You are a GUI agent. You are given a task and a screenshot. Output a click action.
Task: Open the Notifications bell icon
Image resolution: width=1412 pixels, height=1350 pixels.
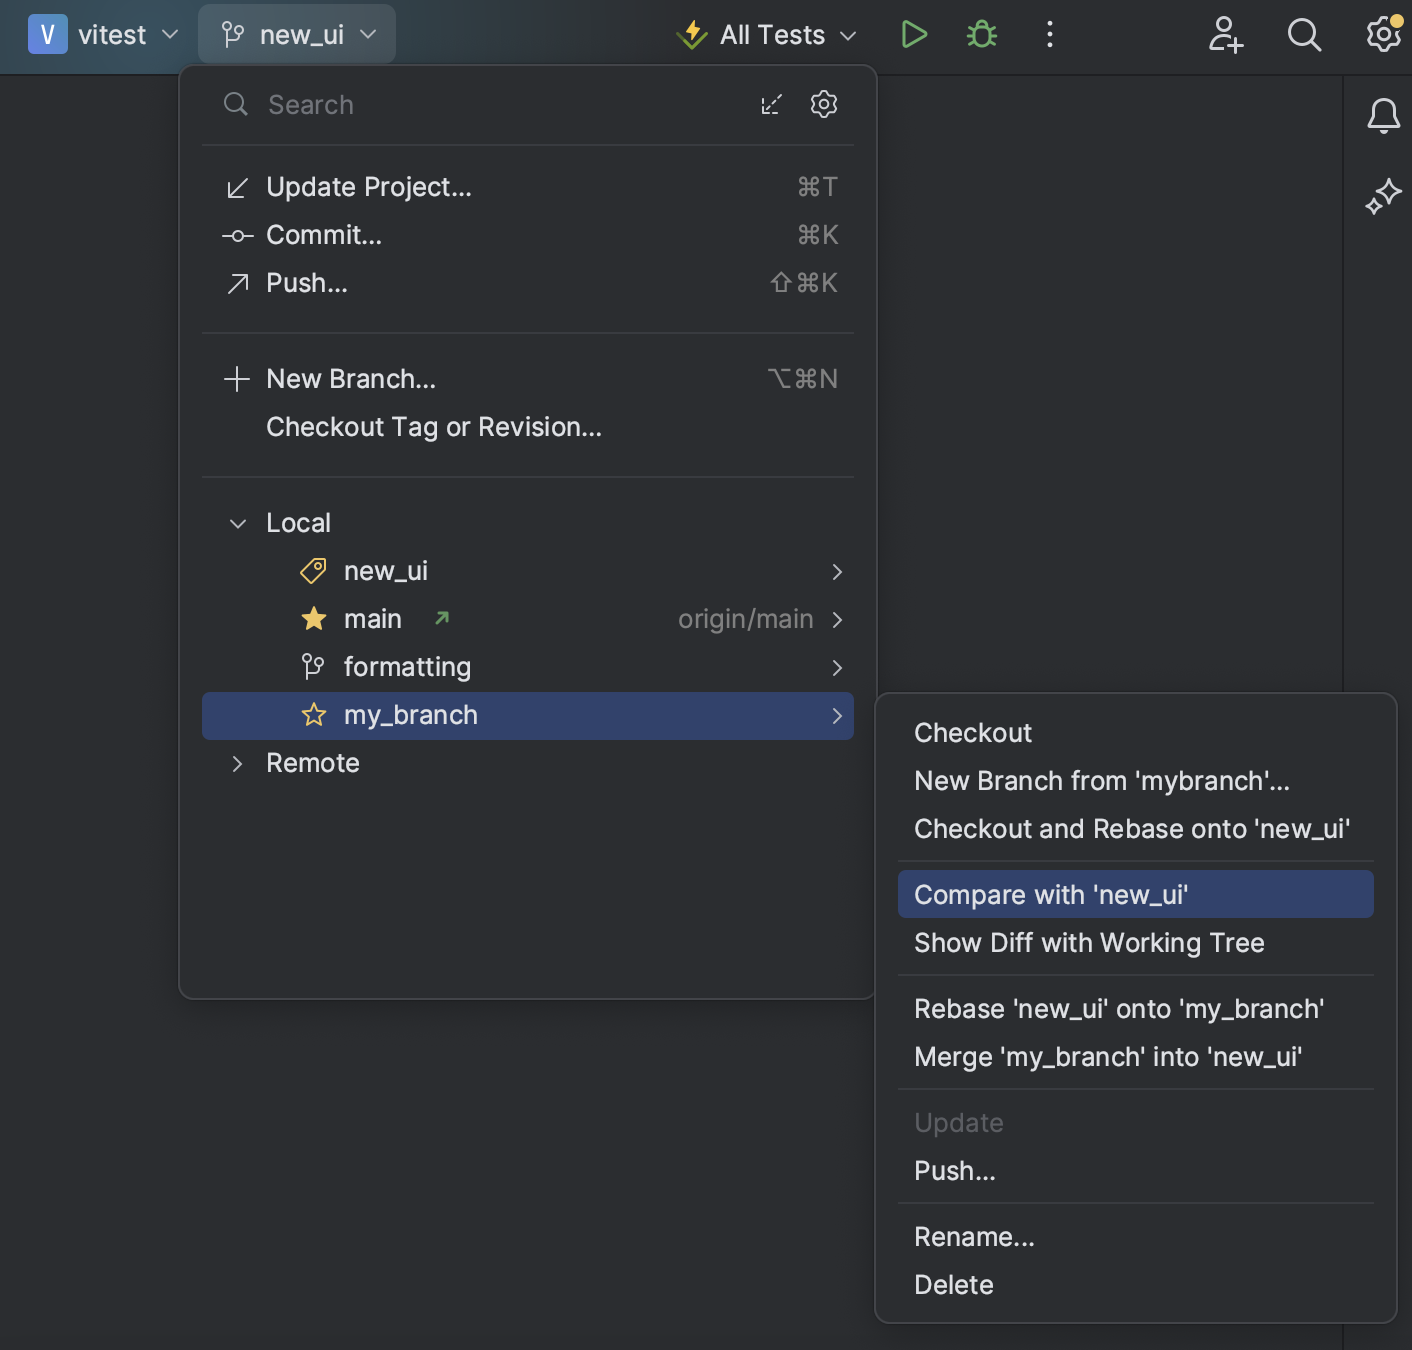point(1384,115)
